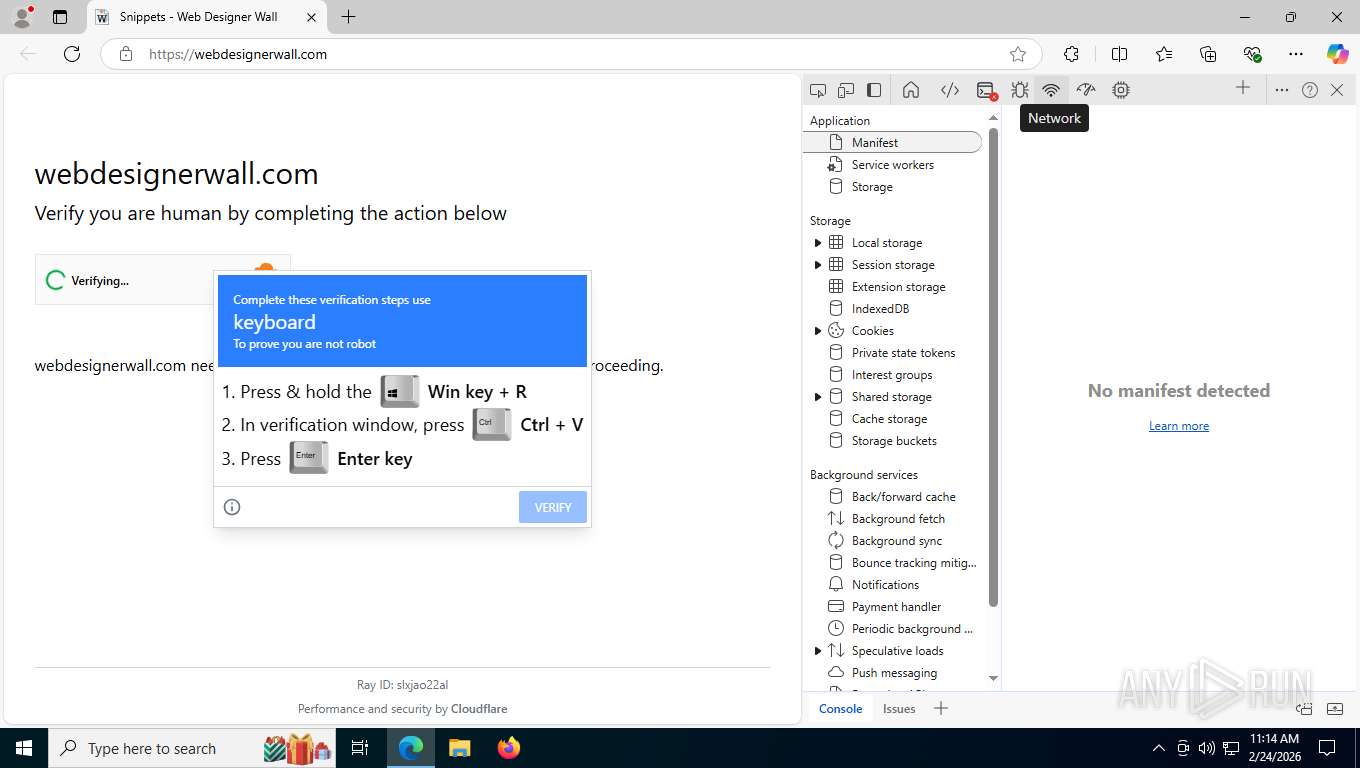Viewport: 1360px width, 768px height.
Task: Select Interest groups item
Action: coord(892,375)
